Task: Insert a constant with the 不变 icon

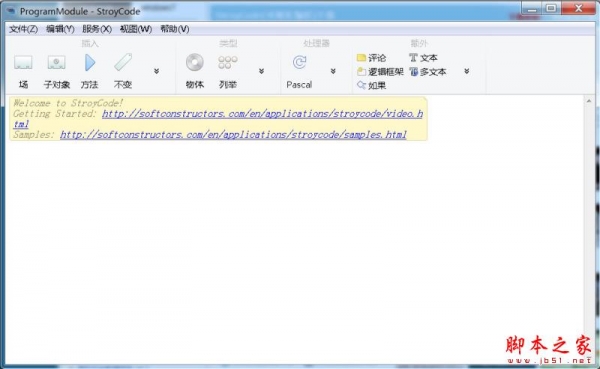Action: click(x=123, y=62)
